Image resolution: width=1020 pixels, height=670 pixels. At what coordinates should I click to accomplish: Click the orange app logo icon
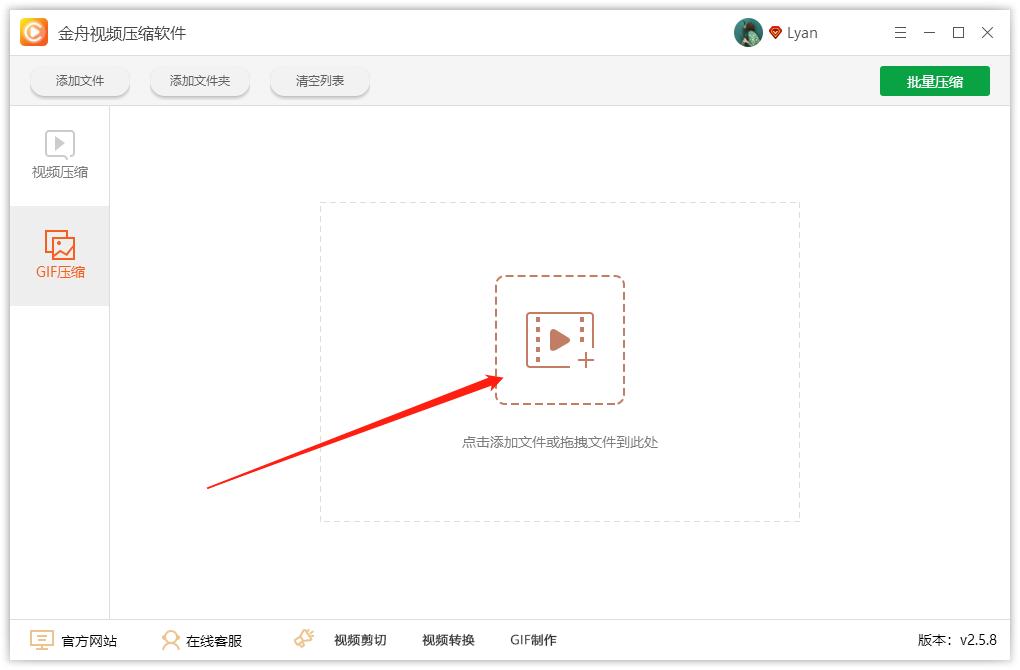click(34, 32)
